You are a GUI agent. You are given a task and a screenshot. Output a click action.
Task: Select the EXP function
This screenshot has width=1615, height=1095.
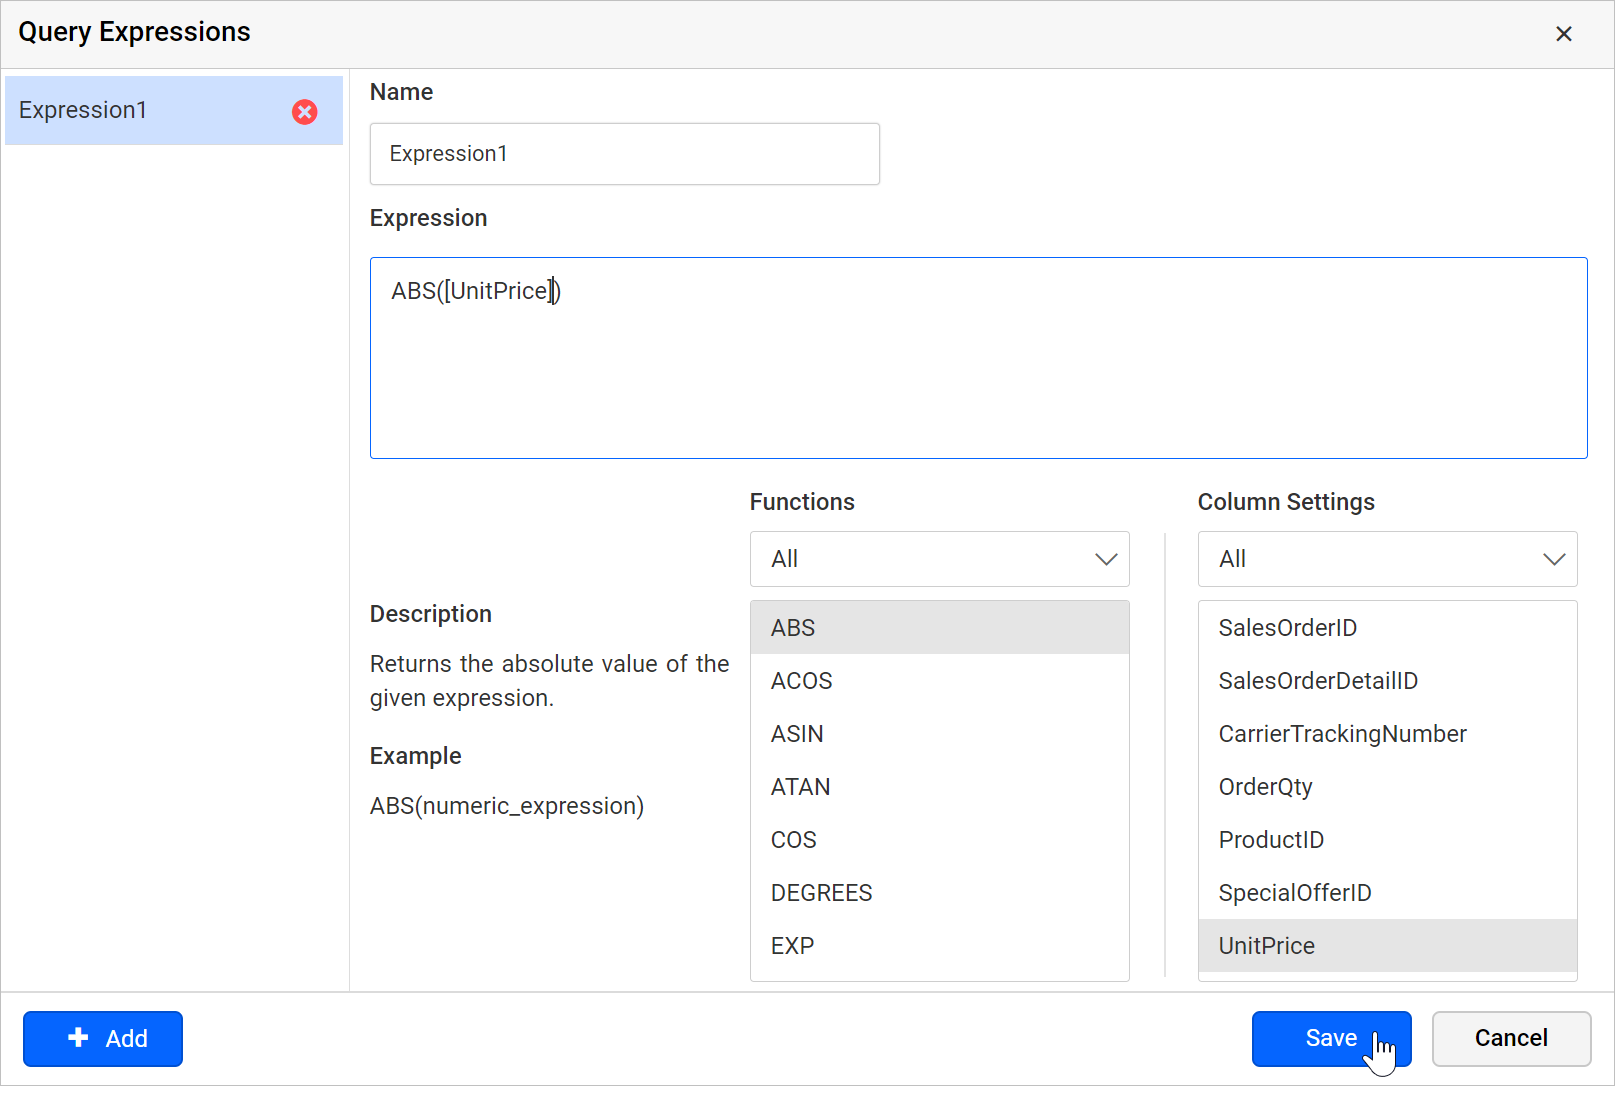940,946
